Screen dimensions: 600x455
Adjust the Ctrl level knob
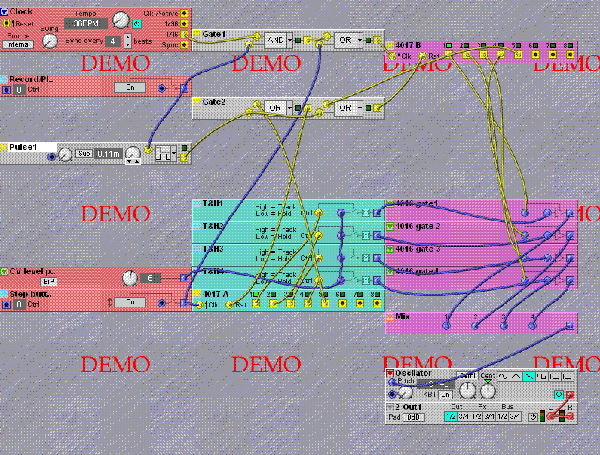[130, 278]
